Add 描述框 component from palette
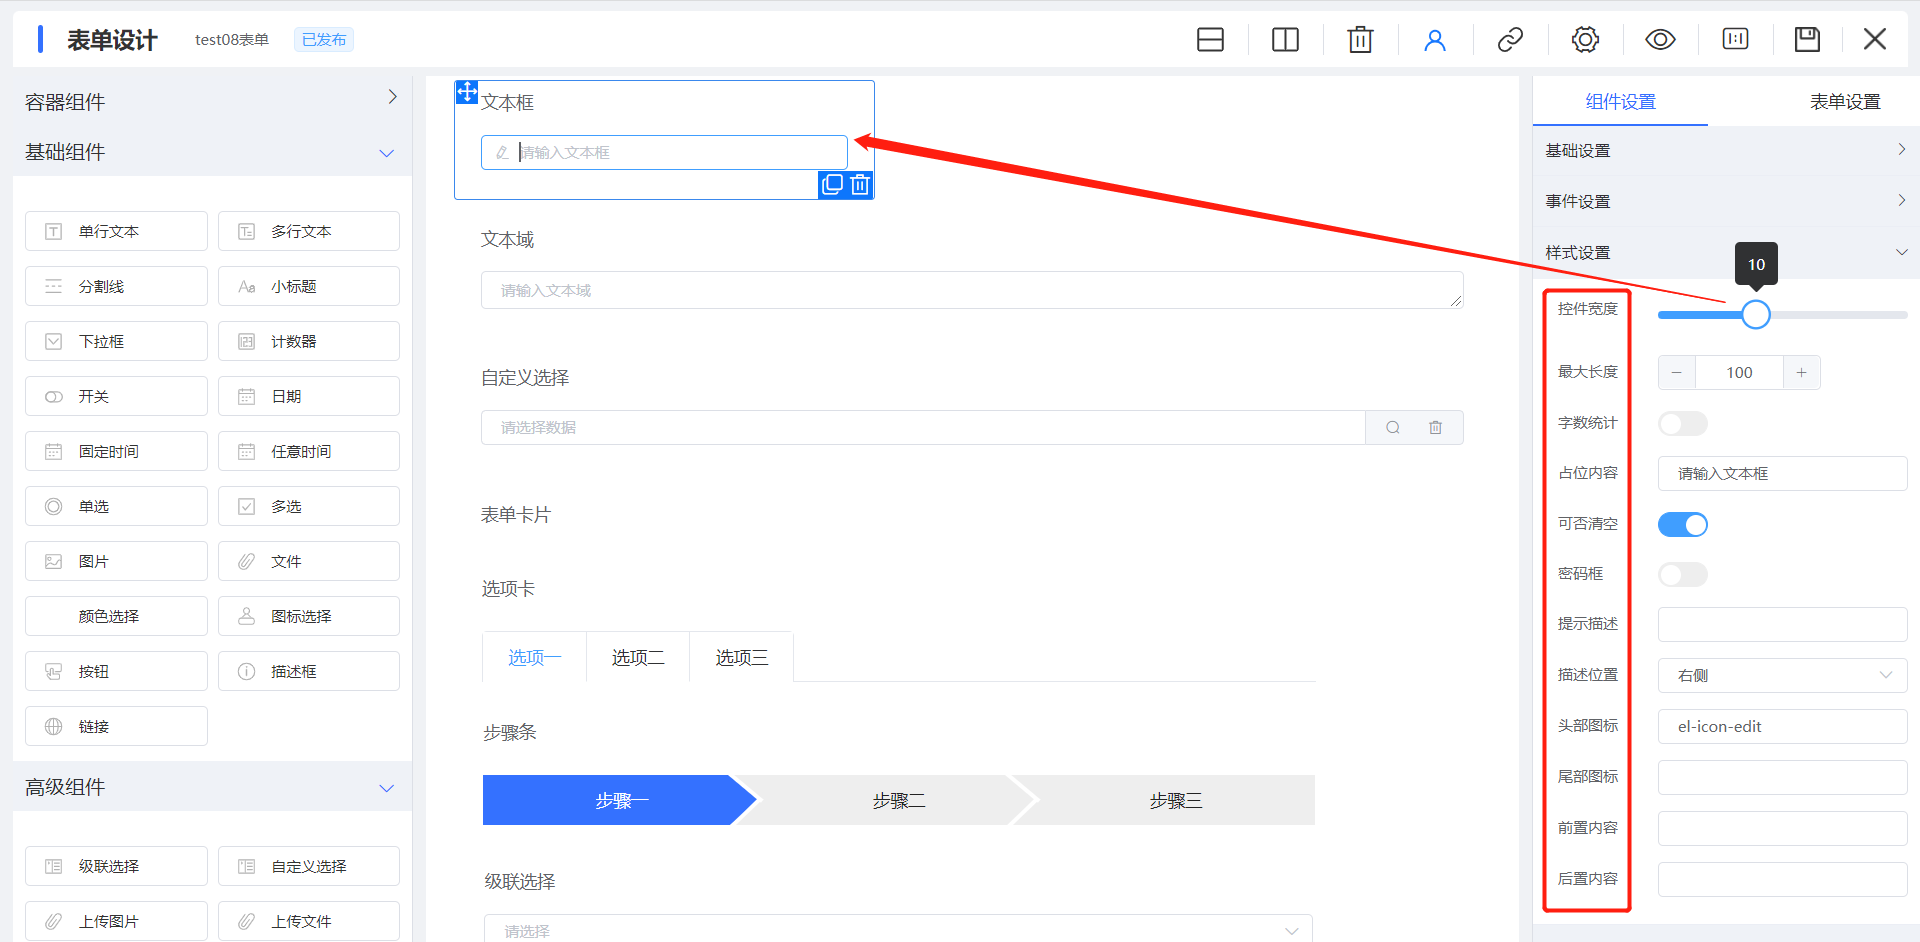This screenshot has height=942, width=1920. tap(309, 671)
